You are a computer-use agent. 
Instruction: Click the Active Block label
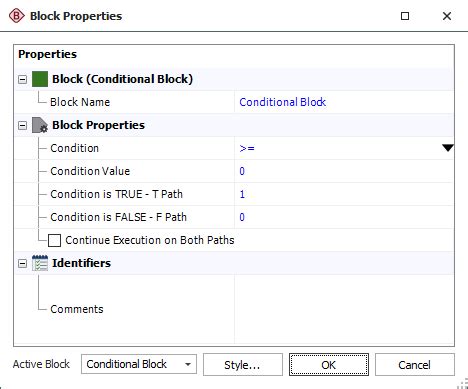point(41,364)
